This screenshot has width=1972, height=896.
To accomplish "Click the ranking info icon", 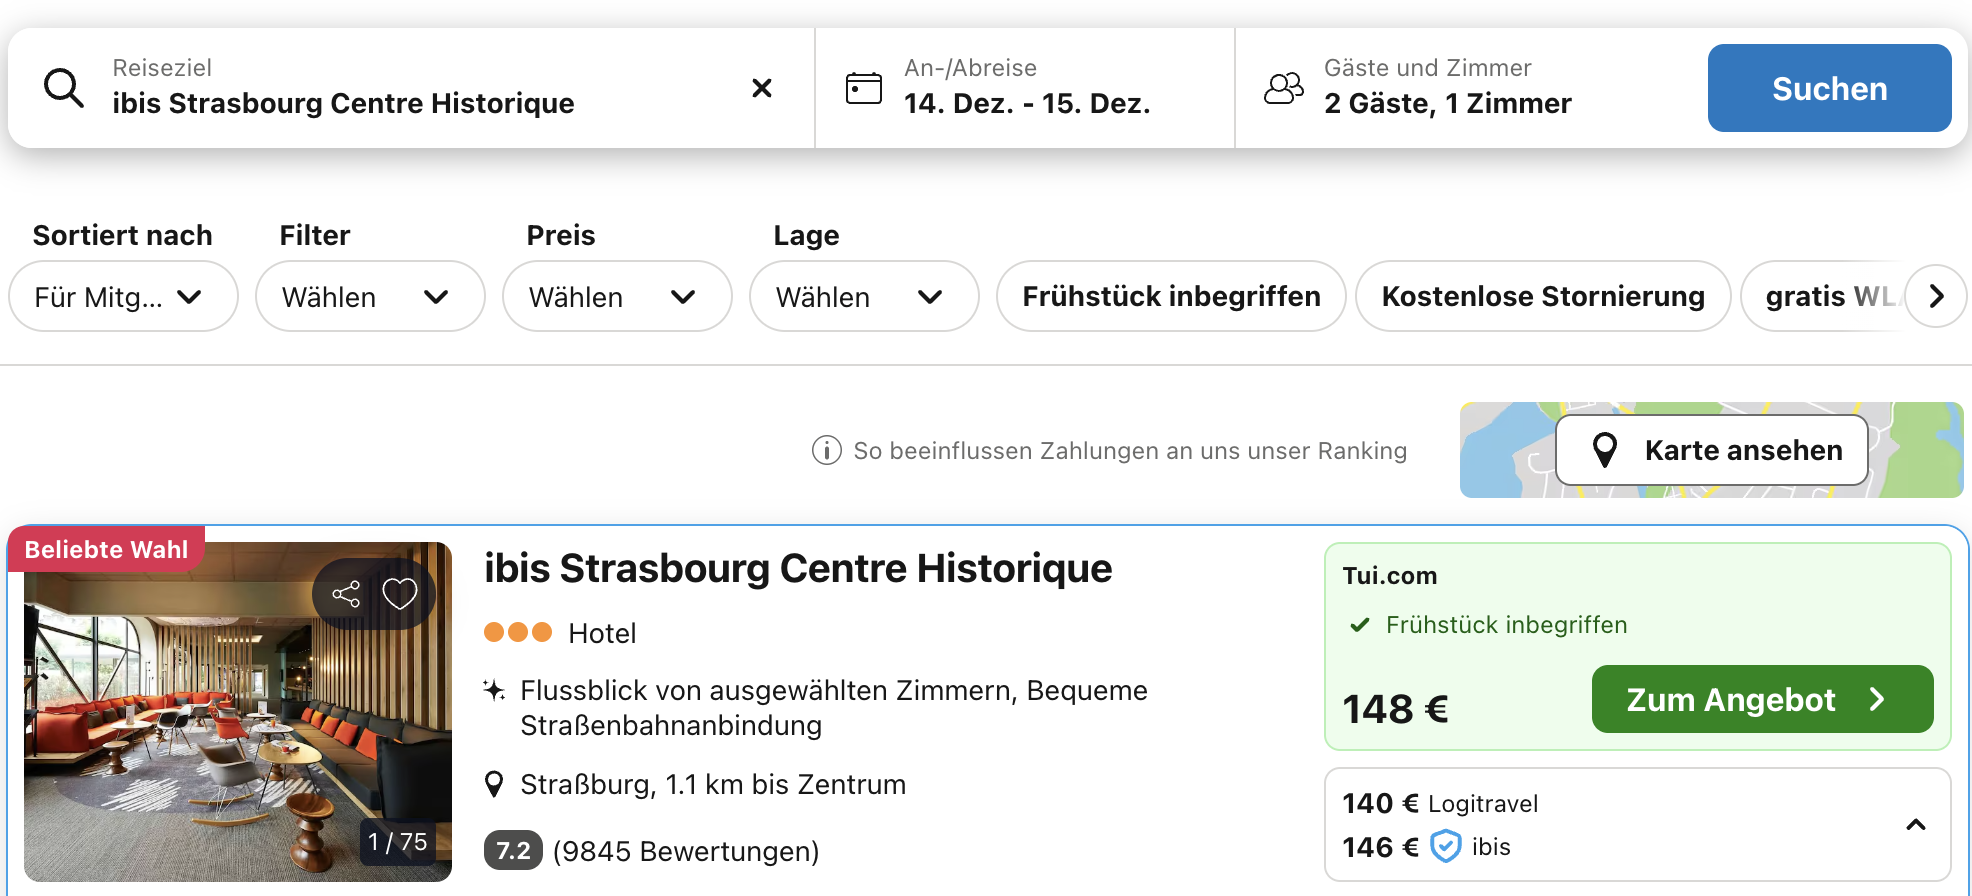I will click(826, 451).
